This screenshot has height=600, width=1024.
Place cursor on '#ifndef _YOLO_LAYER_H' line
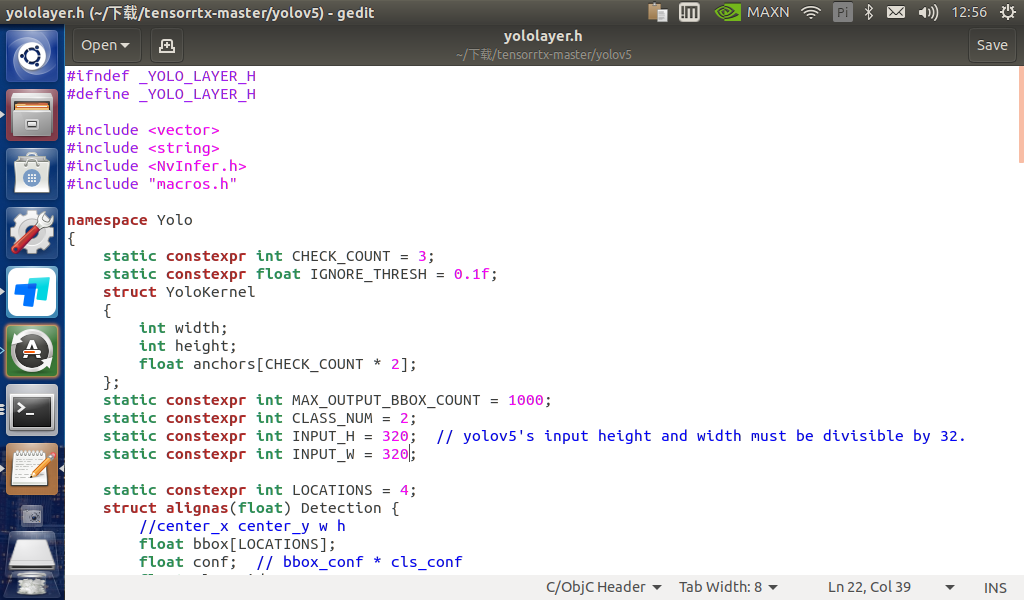pyautogui.click(x=161, y=76)
